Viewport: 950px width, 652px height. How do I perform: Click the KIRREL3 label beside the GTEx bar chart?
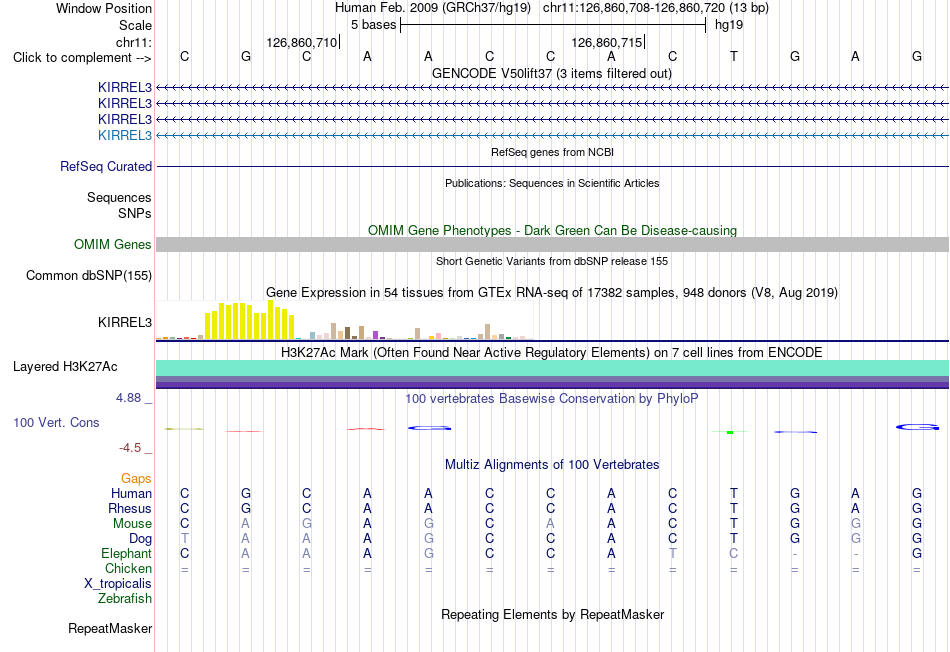pyautogui.click(x=125, y=322)
